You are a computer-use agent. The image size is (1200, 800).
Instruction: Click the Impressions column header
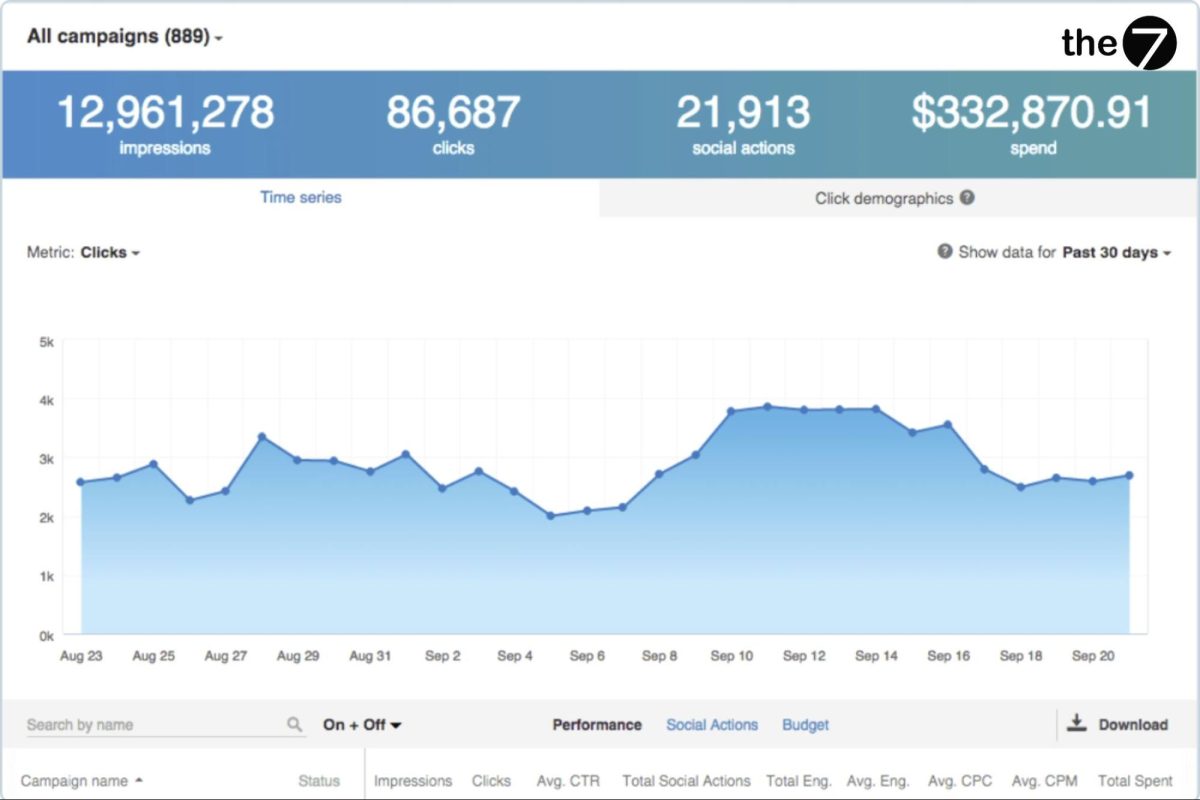(x=413, y=781)
